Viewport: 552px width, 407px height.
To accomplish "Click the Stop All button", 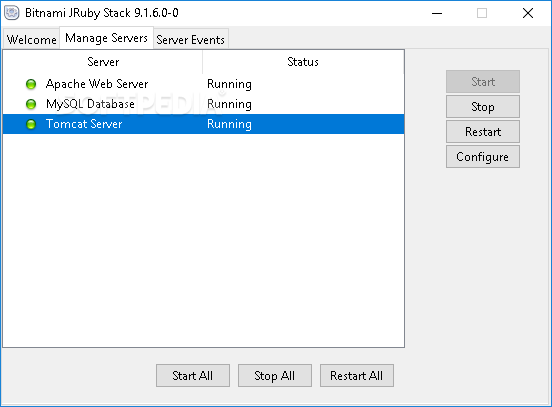I will point(275,376).
